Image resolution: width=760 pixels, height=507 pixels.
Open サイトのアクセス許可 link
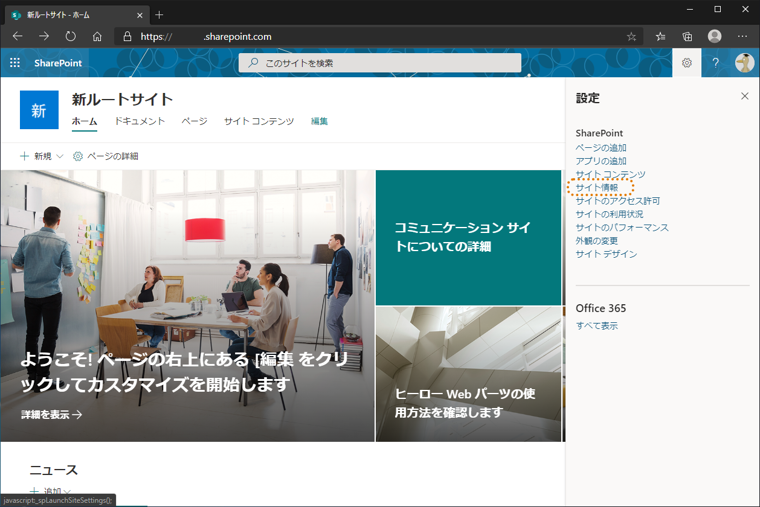(618, 201)
